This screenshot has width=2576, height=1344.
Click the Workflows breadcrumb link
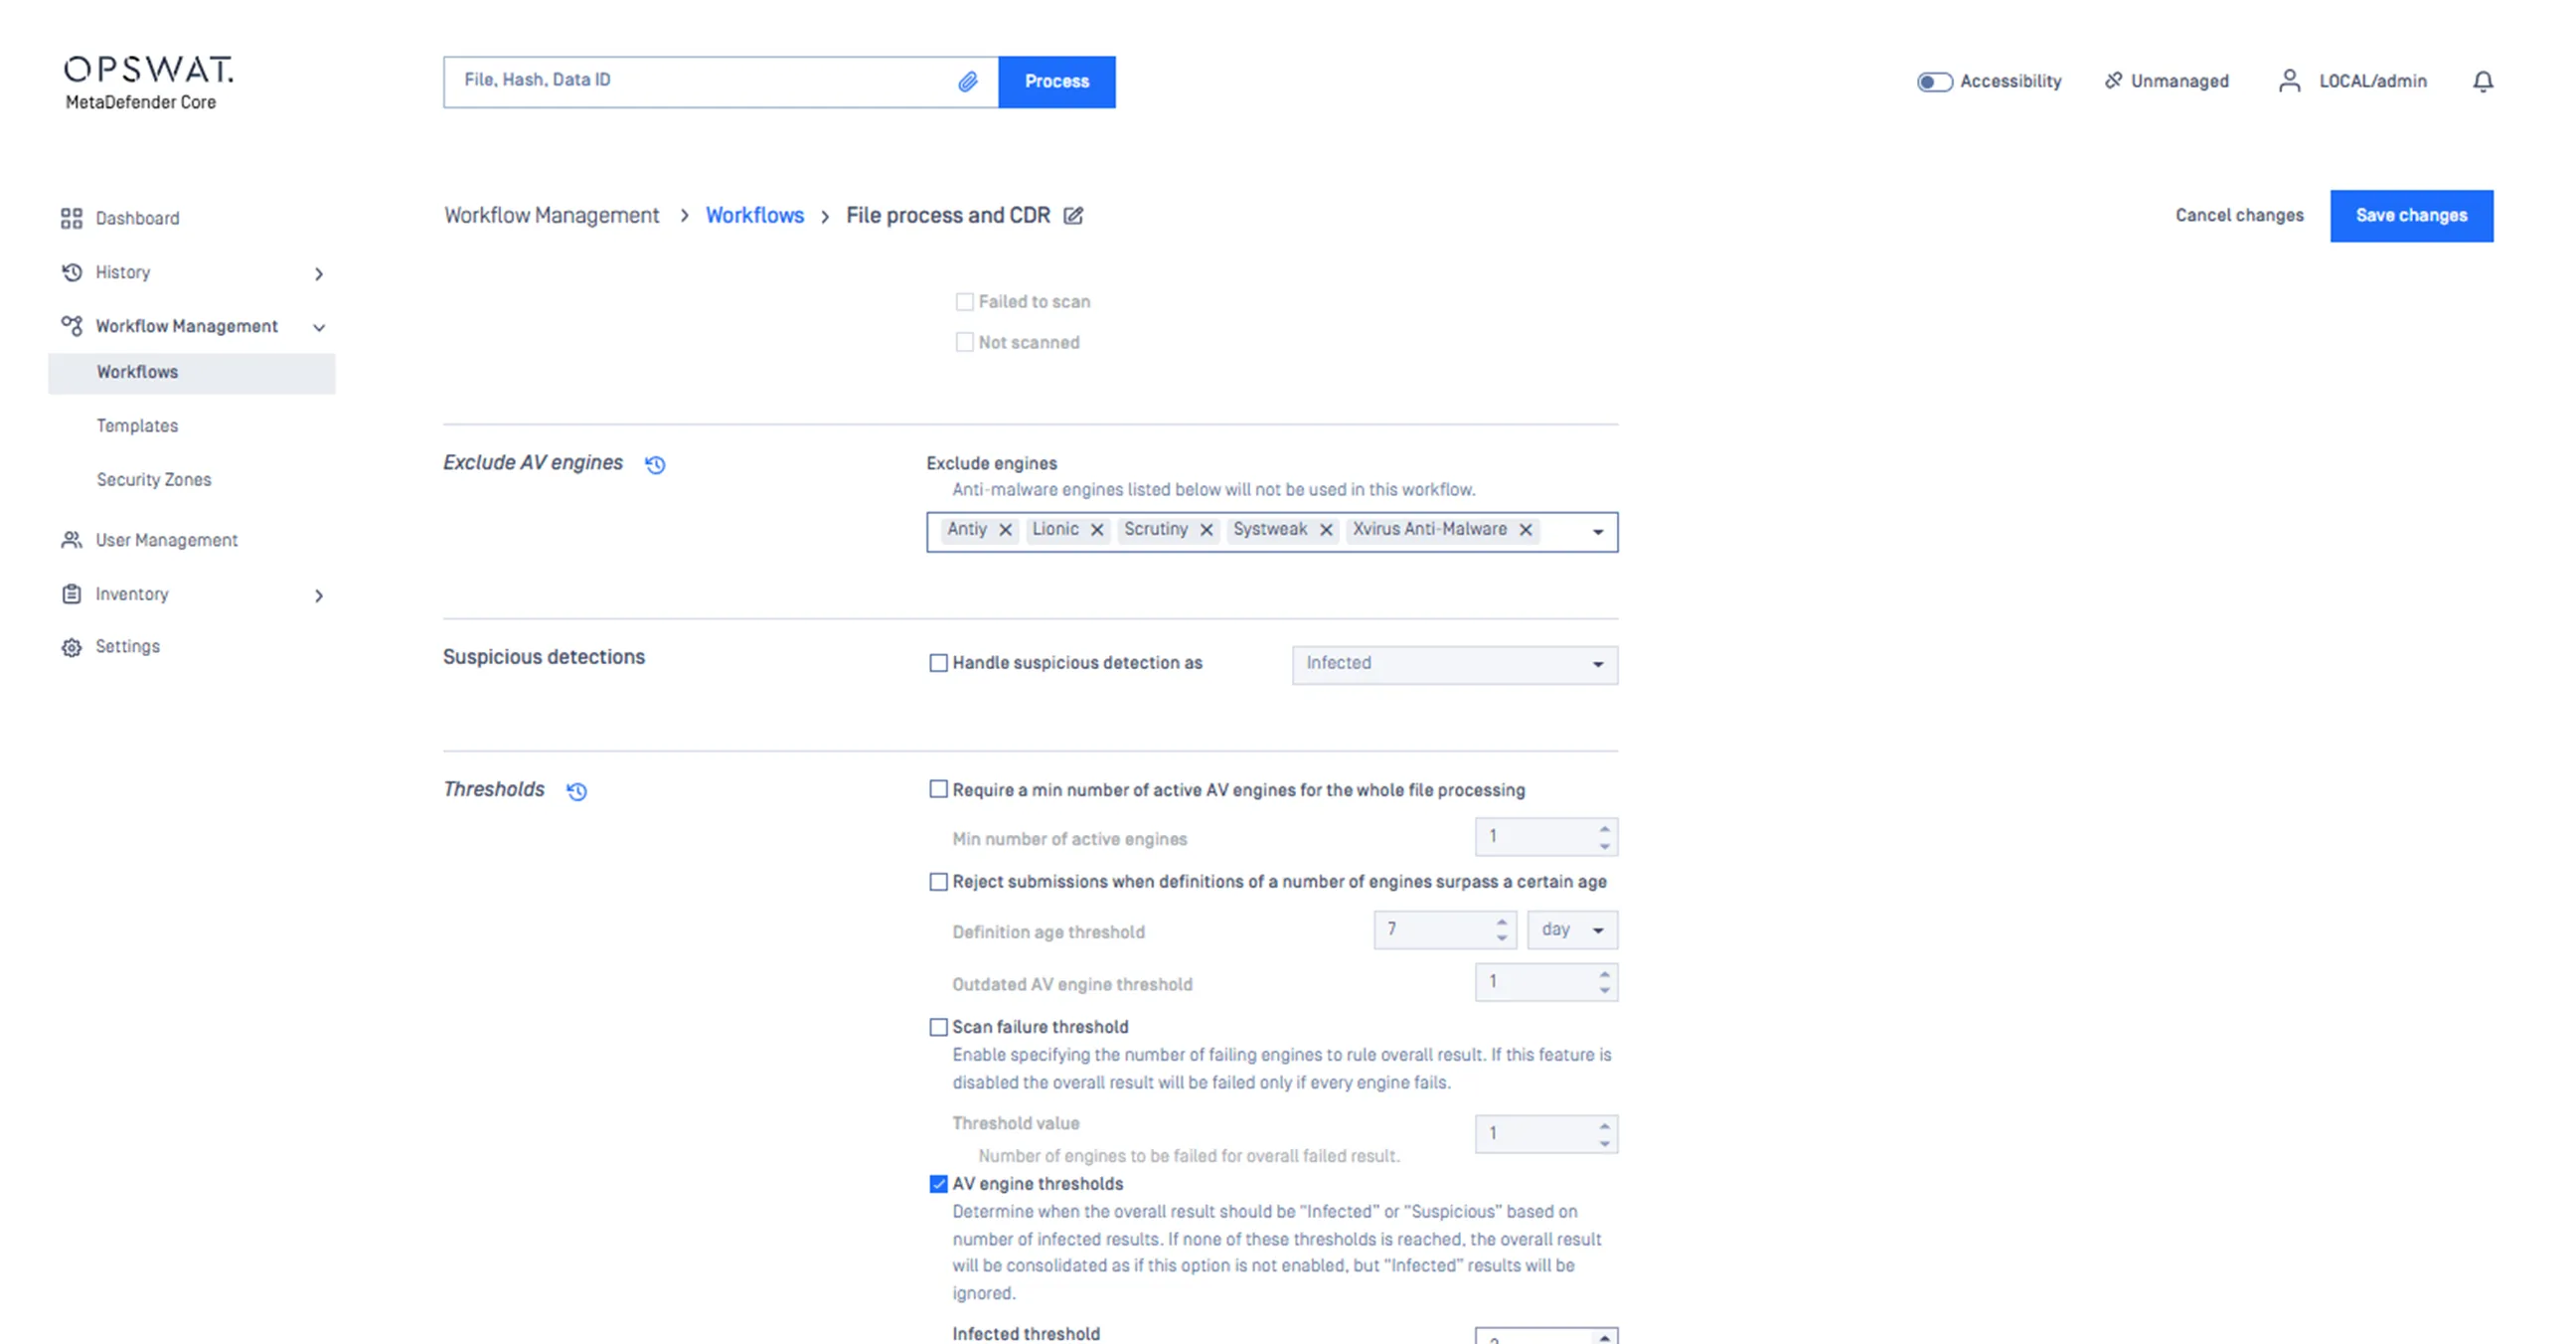coord(754,216)
